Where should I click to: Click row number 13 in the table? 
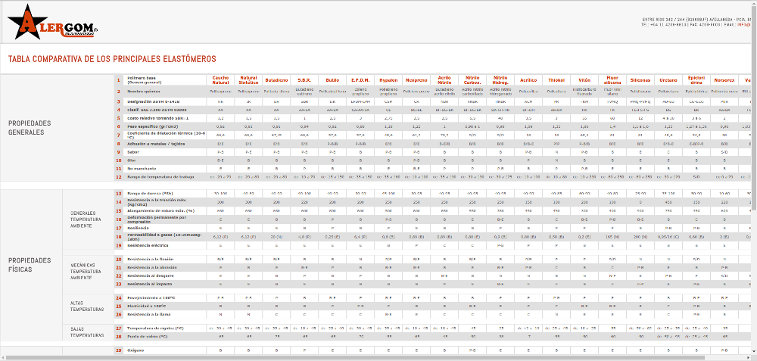(119, 193)
